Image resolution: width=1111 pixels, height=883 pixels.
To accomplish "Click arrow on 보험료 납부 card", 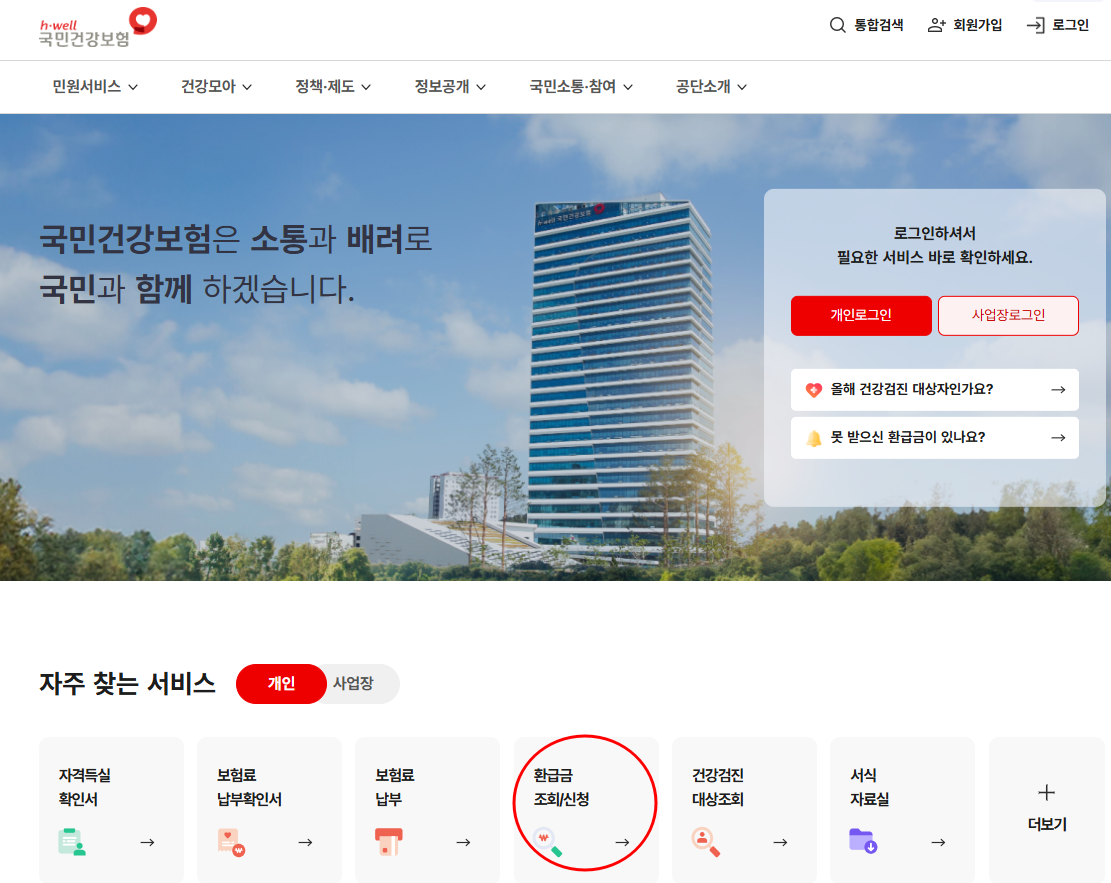I will (463, 843).
